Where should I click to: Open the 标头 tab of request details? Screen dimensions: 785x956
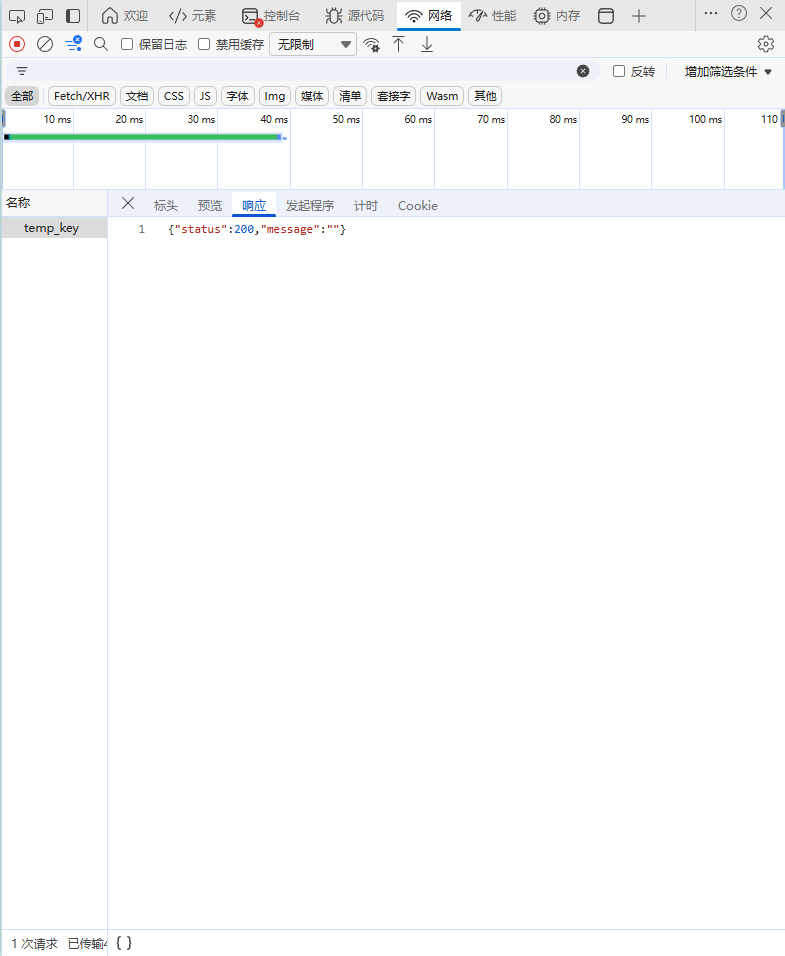pos(165,205)
